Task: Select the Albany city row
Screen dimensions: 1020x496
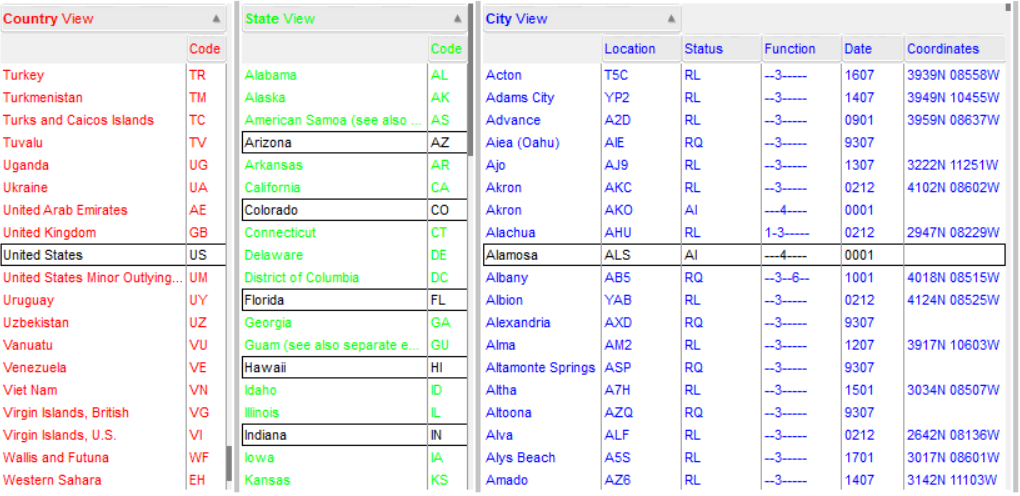Action: 744,277
